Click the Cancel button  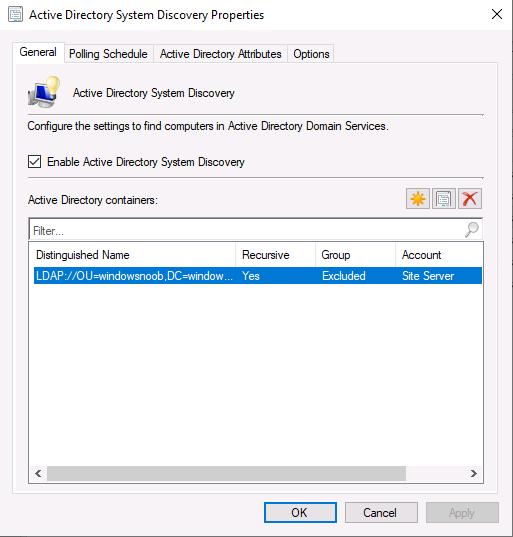[381, 512]
